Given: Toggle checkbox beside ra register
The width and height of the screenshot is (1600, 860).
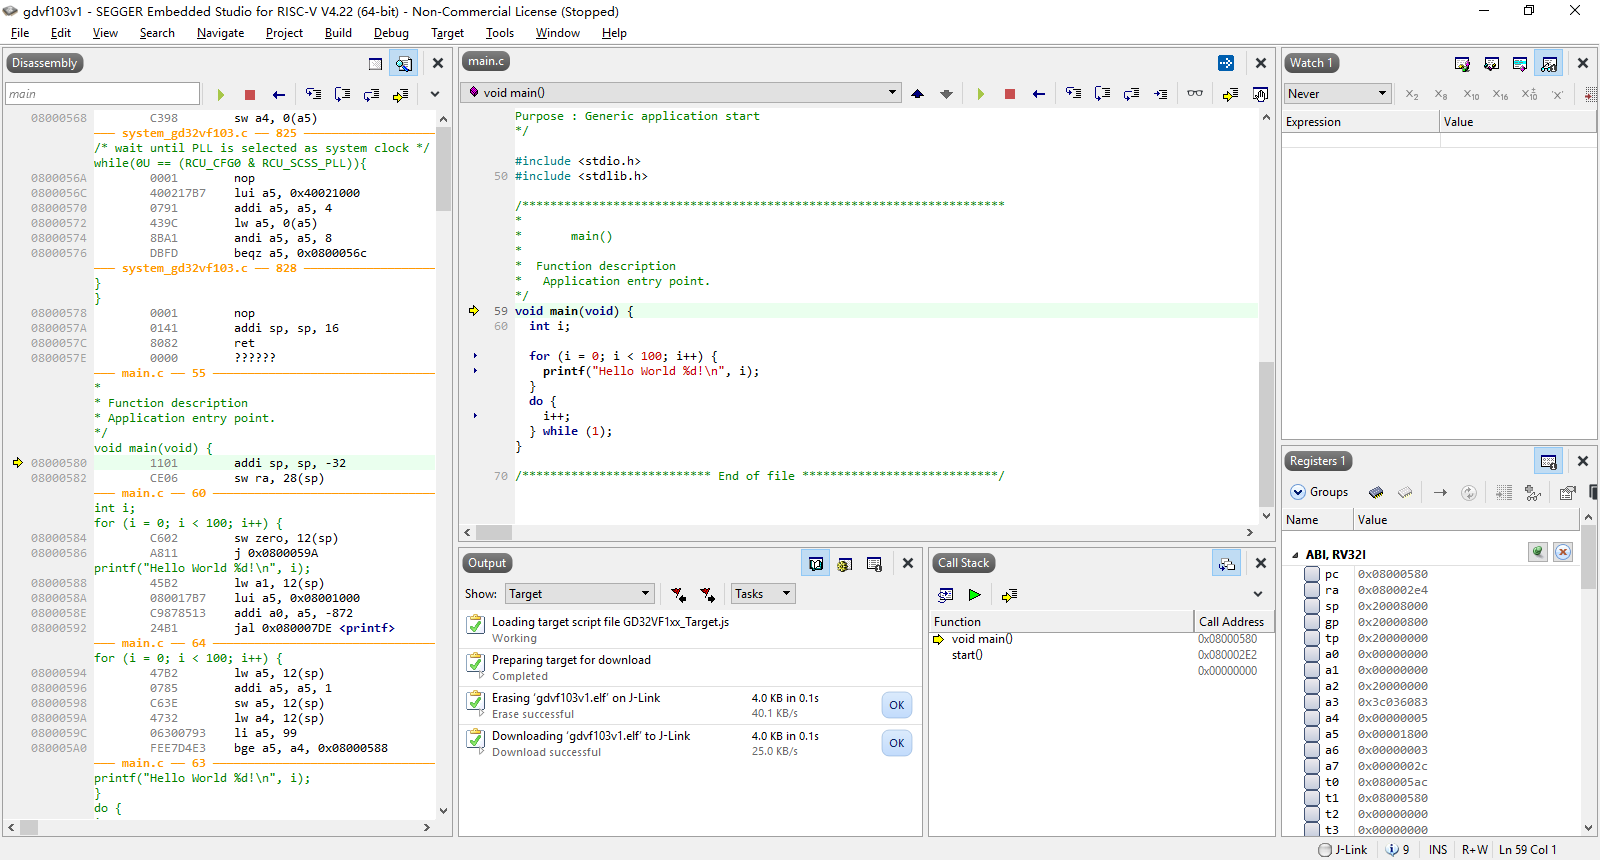Looking at the screenshot, I should click(1312, 590).
